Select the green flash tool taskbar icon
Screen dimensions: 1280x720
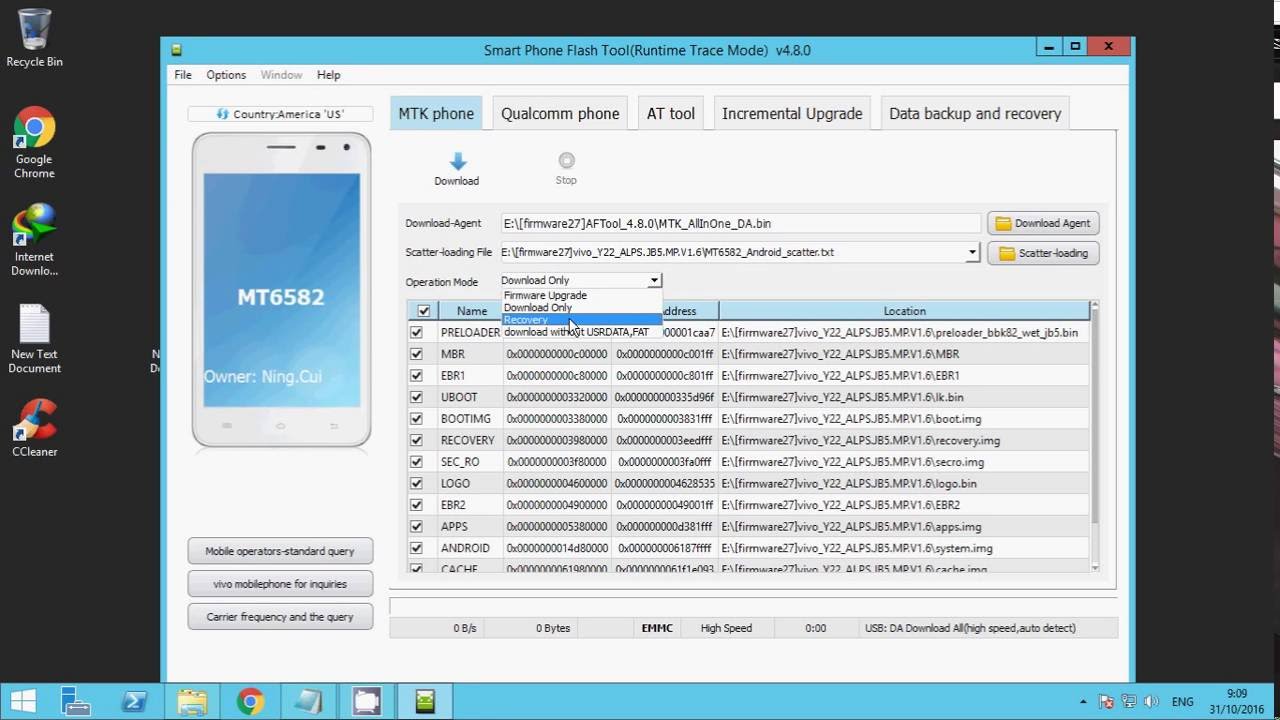pyautogui.click(x=425, y=702)
